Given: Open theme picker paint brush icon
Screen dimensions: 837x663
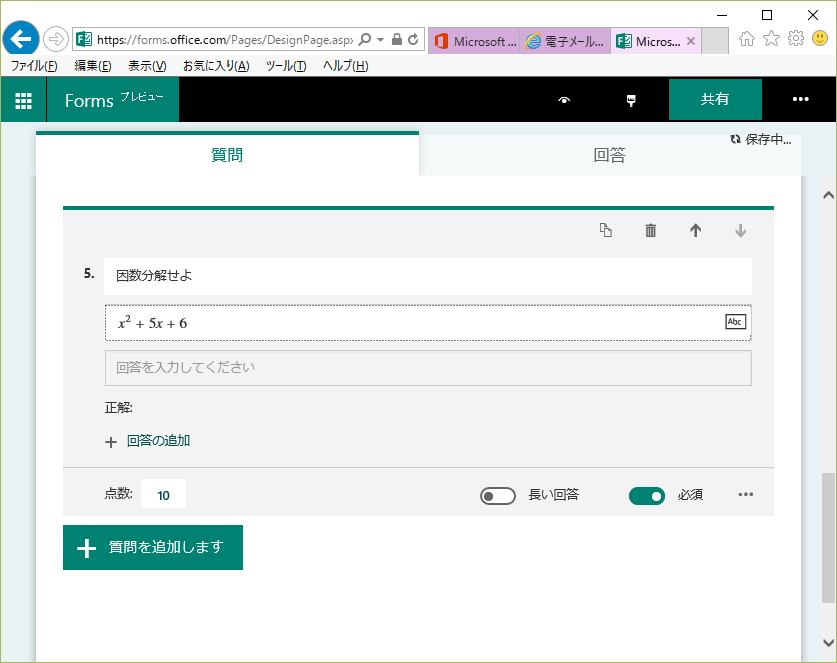Looking at the screenshot, I should tap(631, 100).
